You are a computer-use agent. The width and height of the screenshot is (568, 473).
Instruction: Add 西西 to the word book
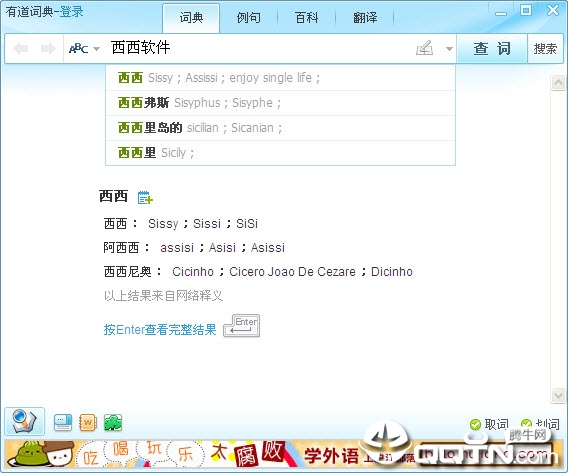145,197
